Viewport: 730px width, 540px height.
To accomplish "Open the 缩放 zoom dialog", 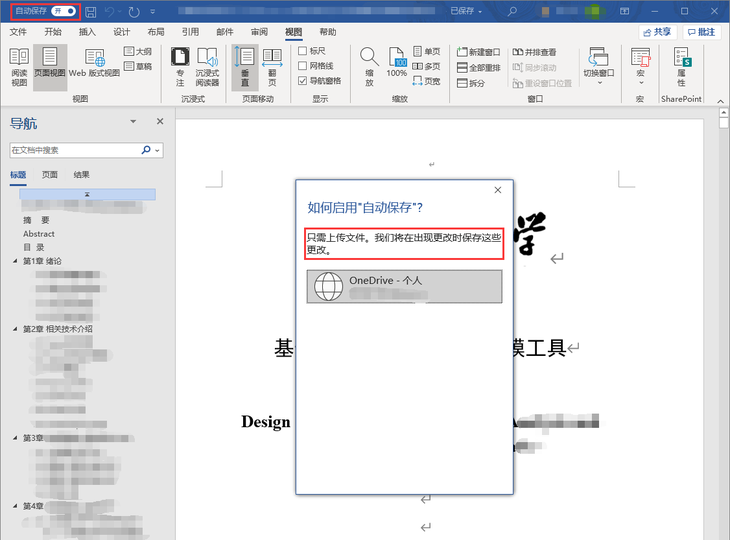I will click(369, 68).
